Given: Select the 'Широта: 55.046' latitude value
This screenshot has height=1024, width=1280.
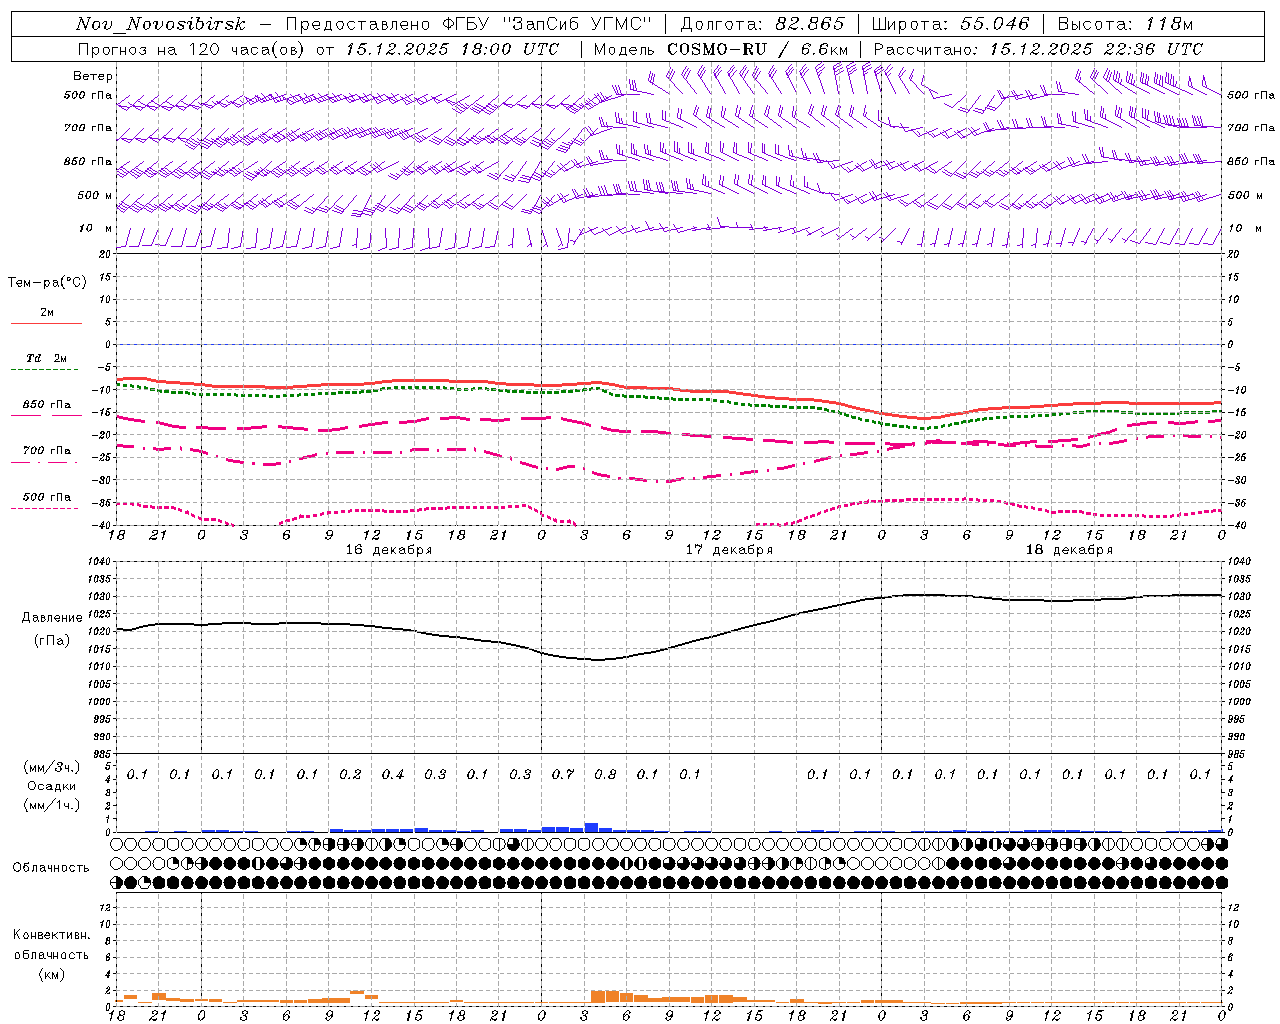Looking at the screenshot, I should [x=950, y=25].
